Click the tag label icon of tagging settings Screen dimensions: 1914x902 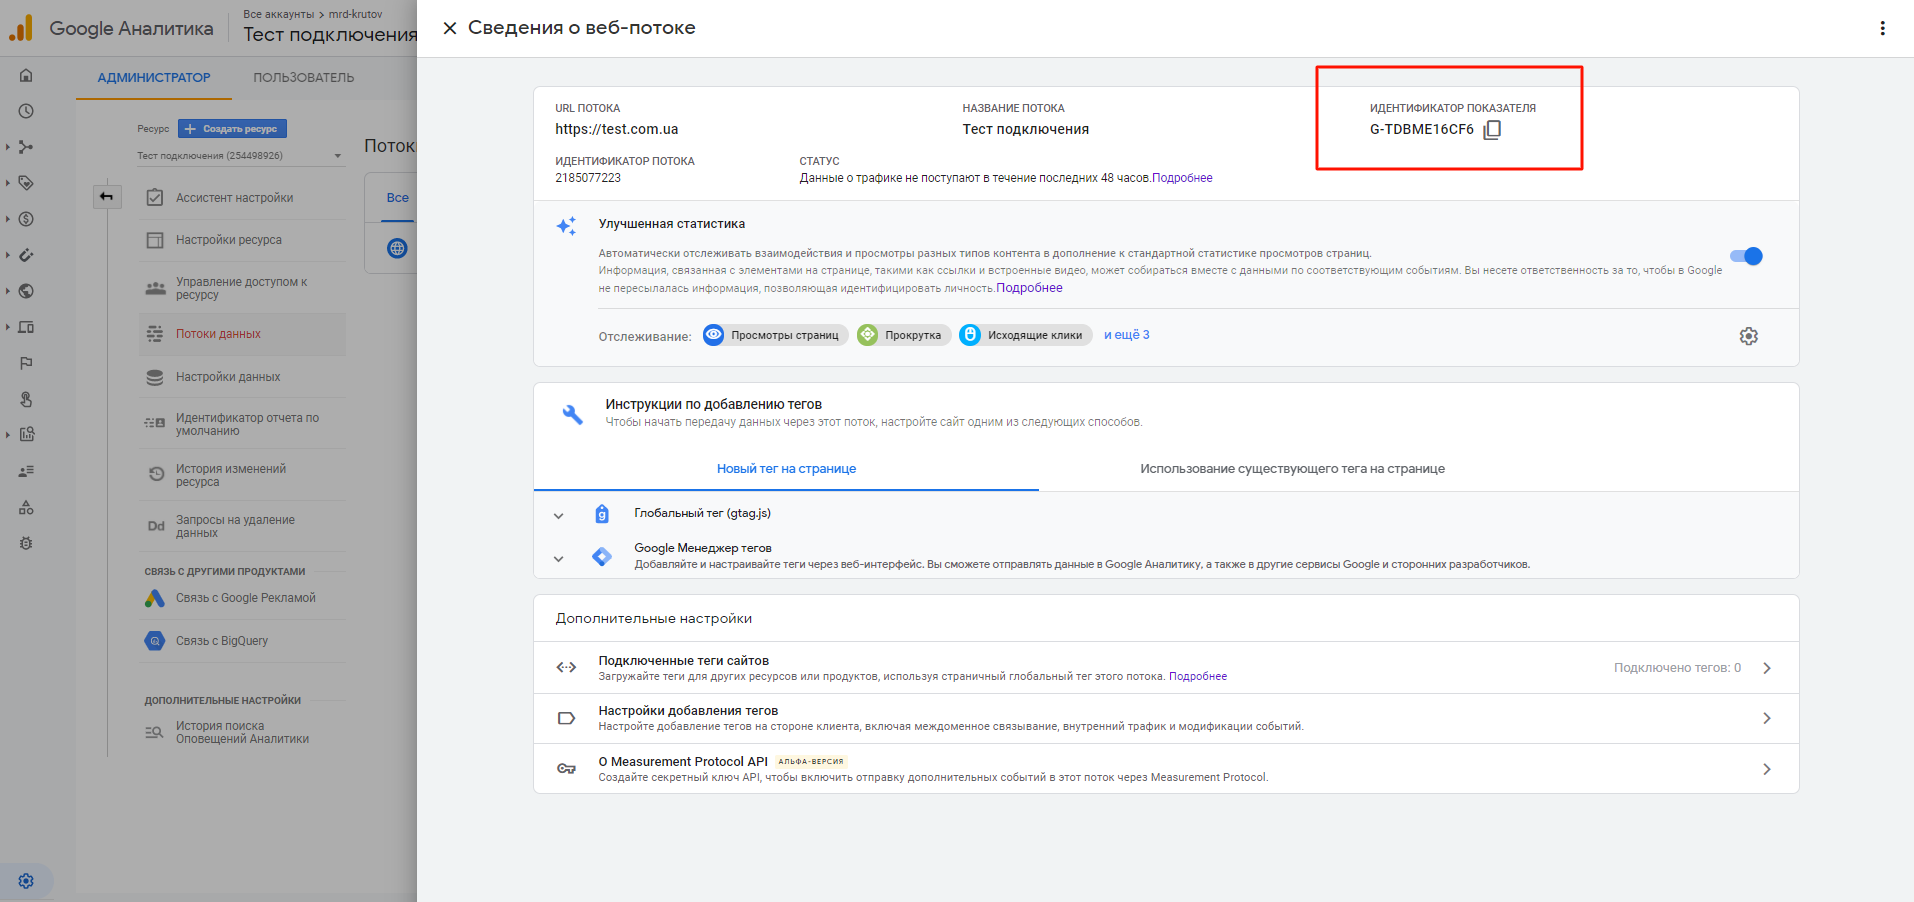(x=566, y=718)
